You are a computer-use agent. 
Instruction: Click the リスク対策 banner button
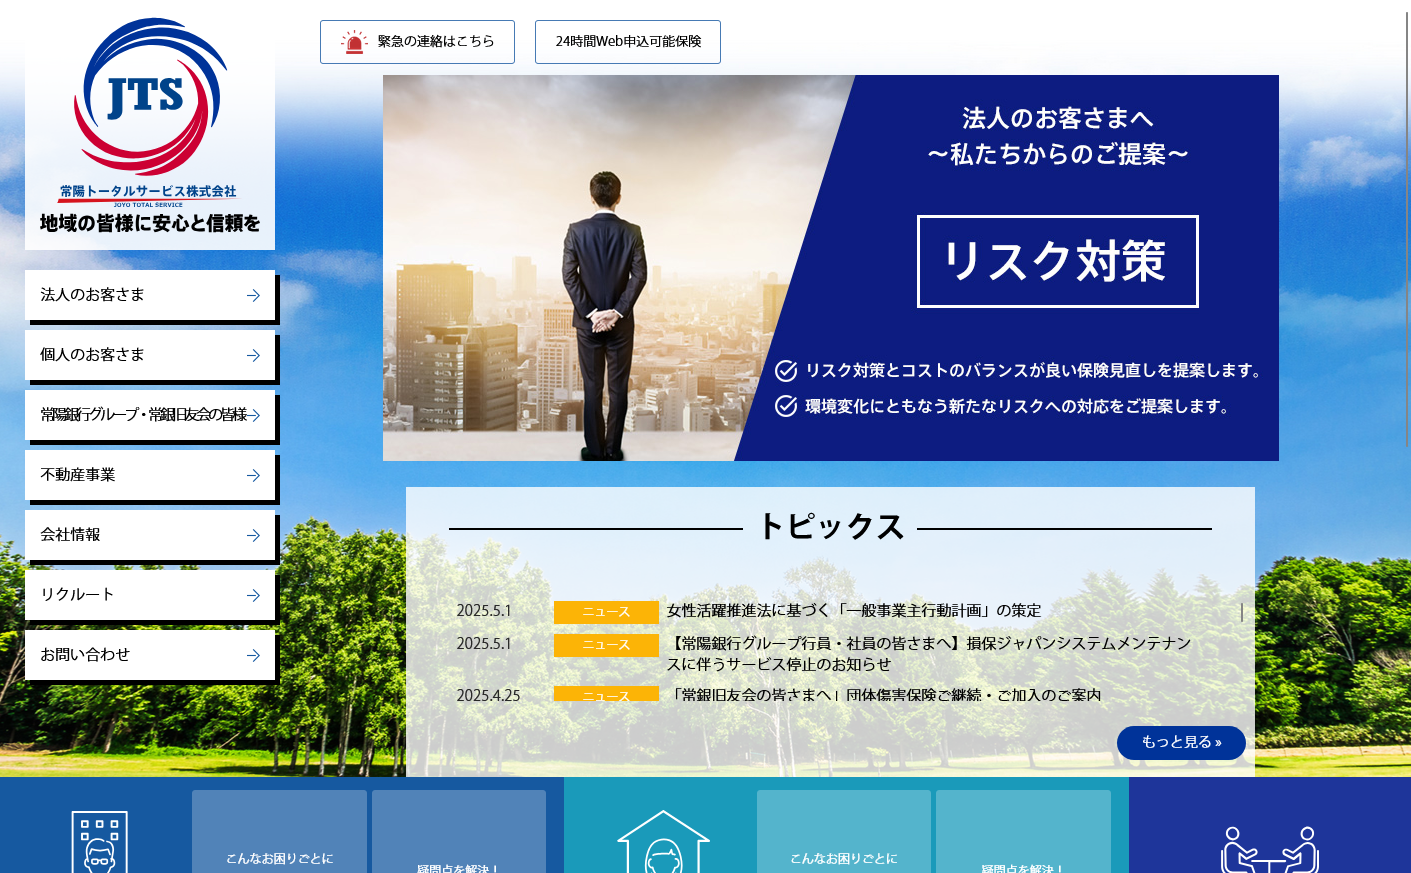pyautogui.click(x=1057, y=261)
